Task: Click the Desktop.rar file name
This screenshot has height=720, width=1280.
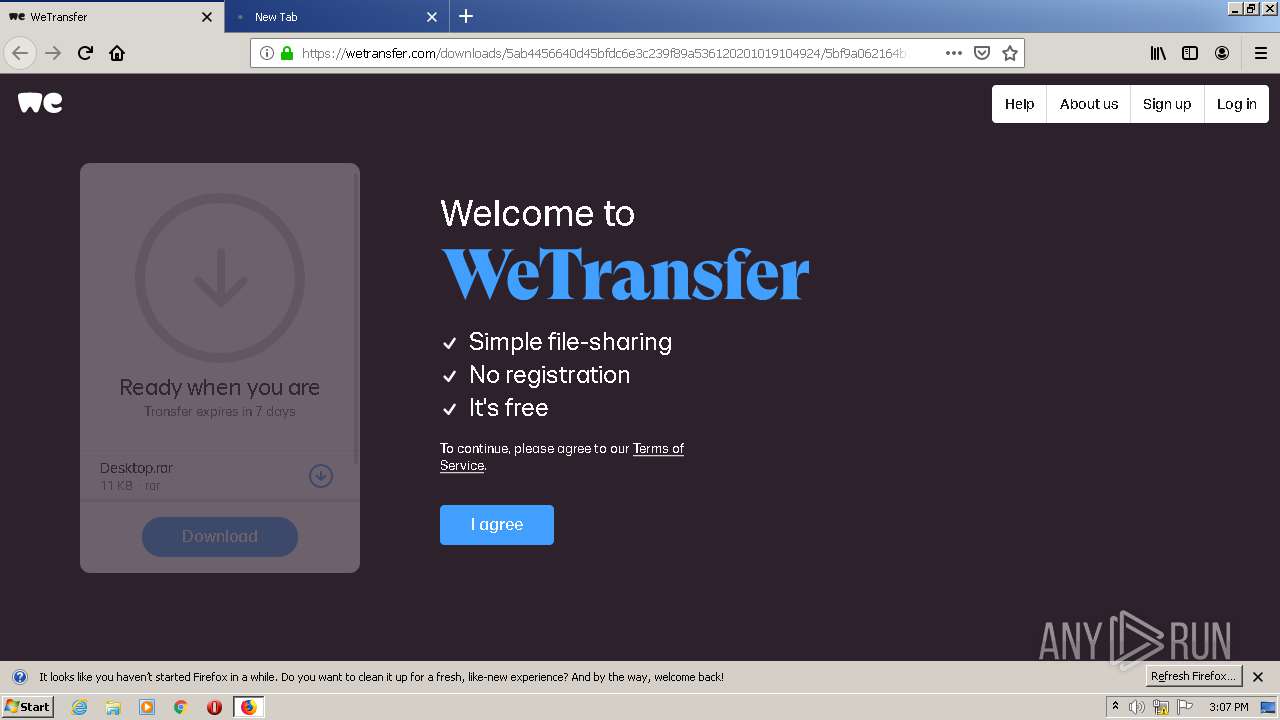Action: tap(136, 468)
